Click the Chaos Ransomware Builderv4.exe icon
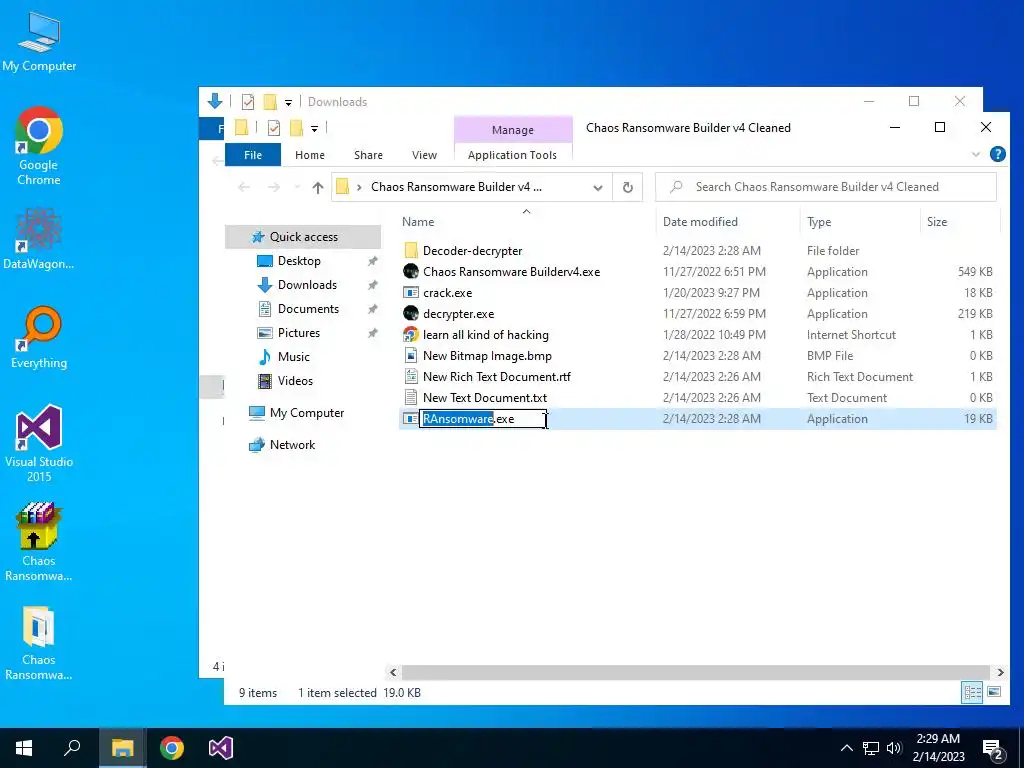The width and height of the screenshot is (1024, 768). (x=411, y=272)
